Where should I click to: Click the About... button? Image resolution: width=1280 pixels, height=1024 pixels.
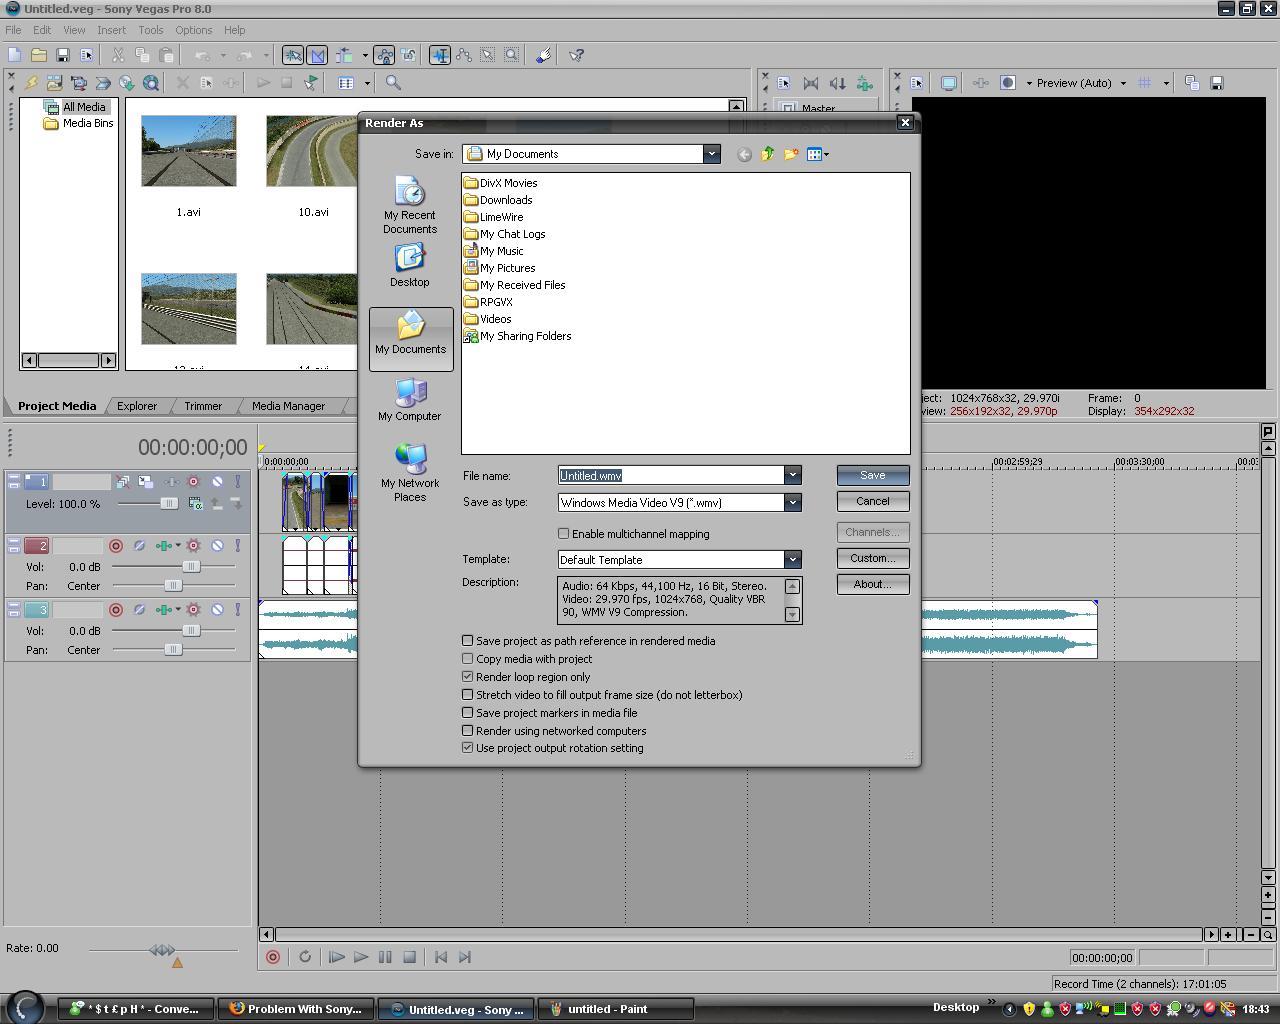click(x=873, y=584)
